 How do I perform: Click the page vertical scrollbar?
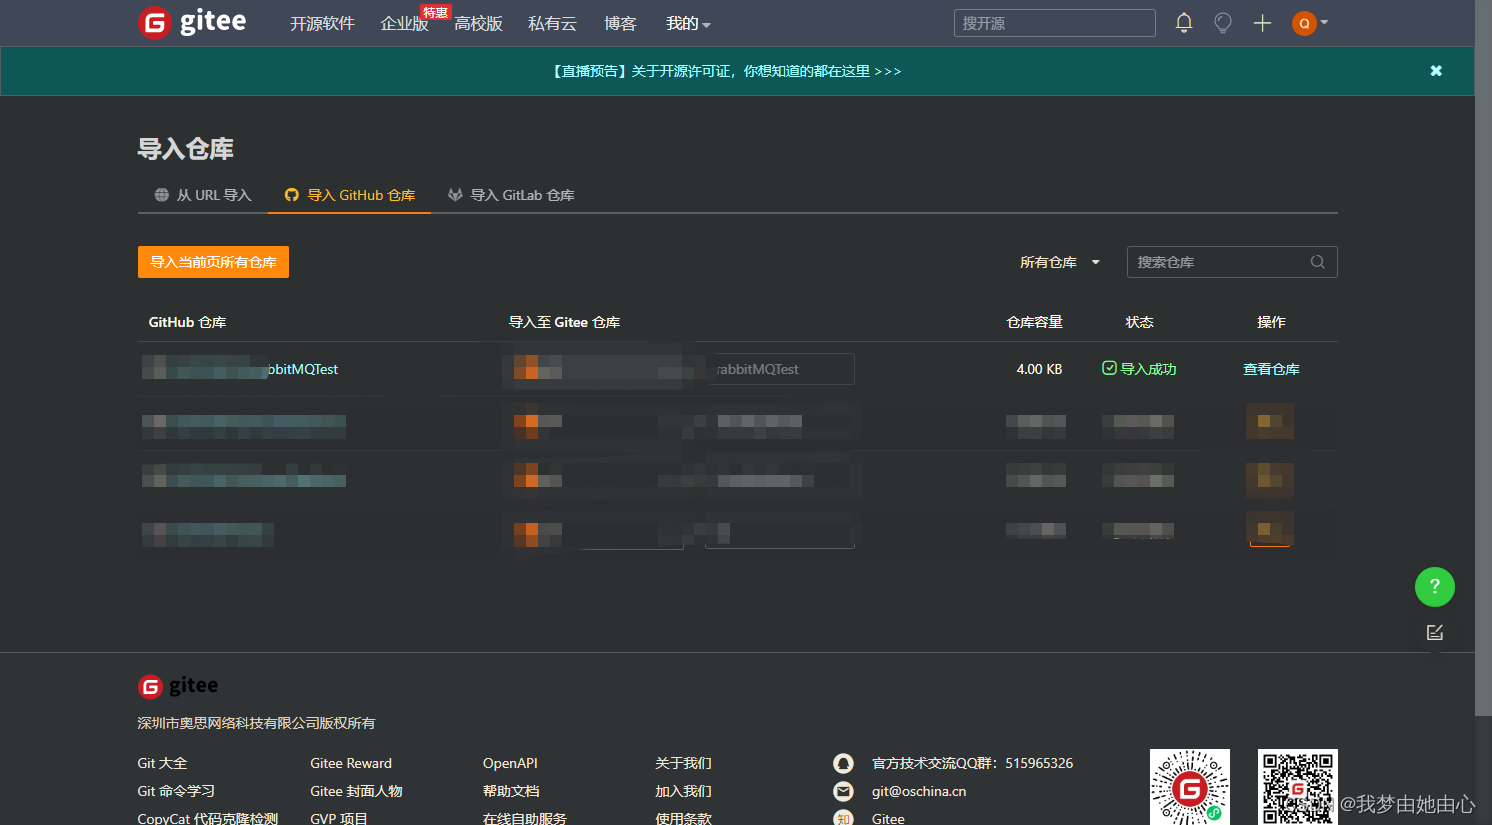coord(1483,358)
